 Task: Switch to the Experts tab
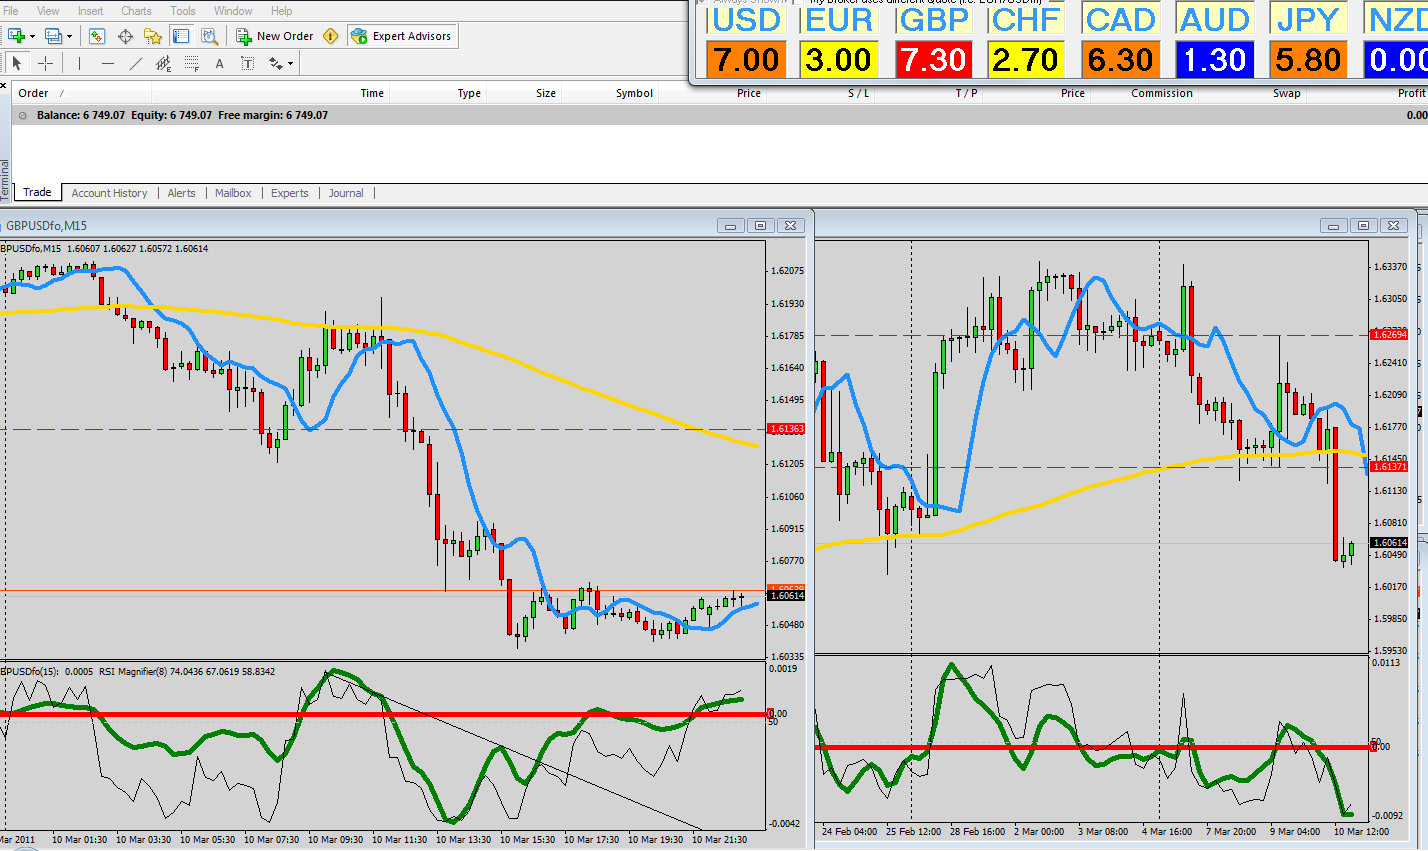tap(290, 193)
